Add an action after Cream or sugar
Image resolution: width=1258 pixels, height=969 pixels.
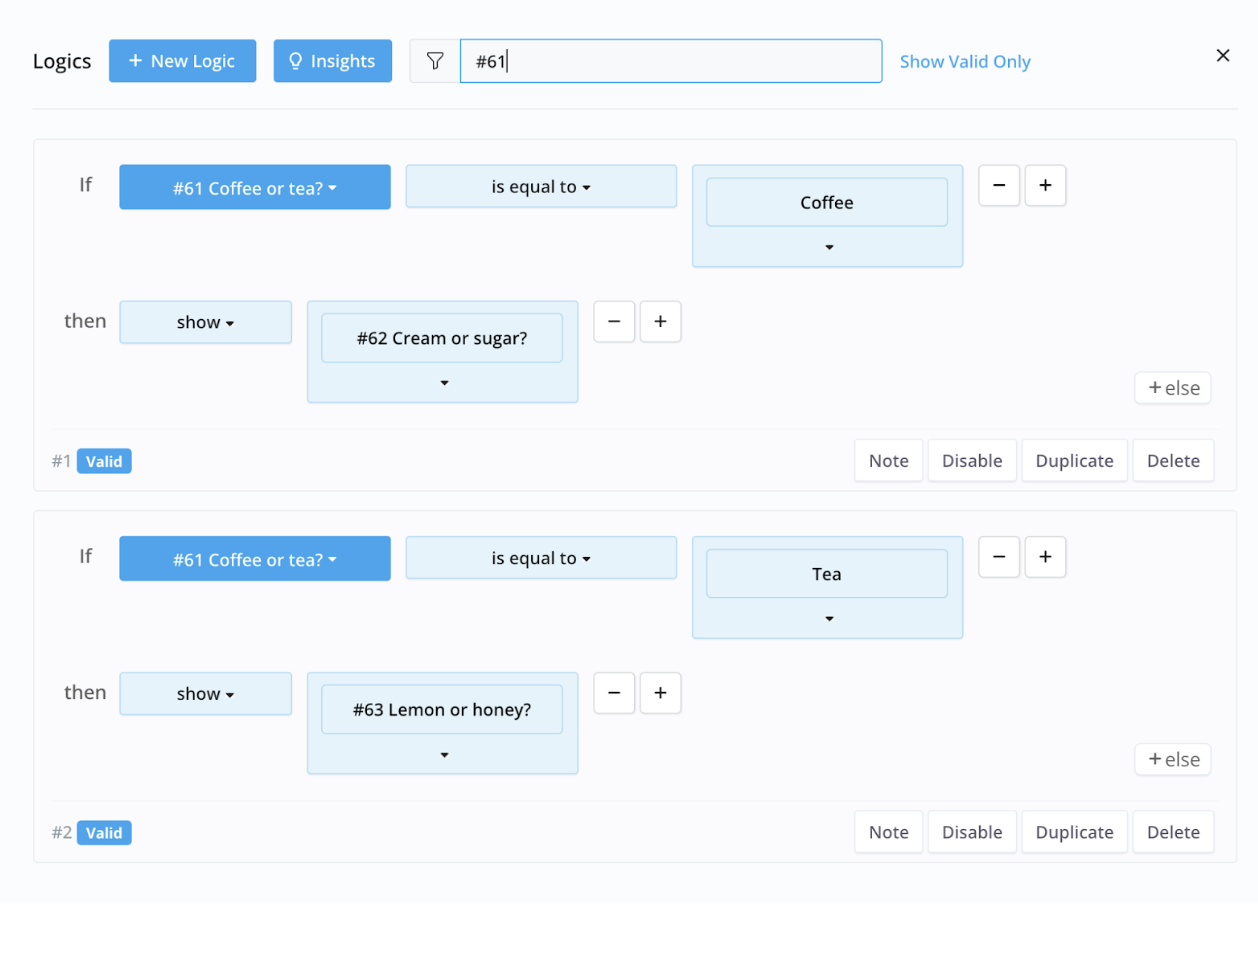pyautogui.click(x=660, y=322)
